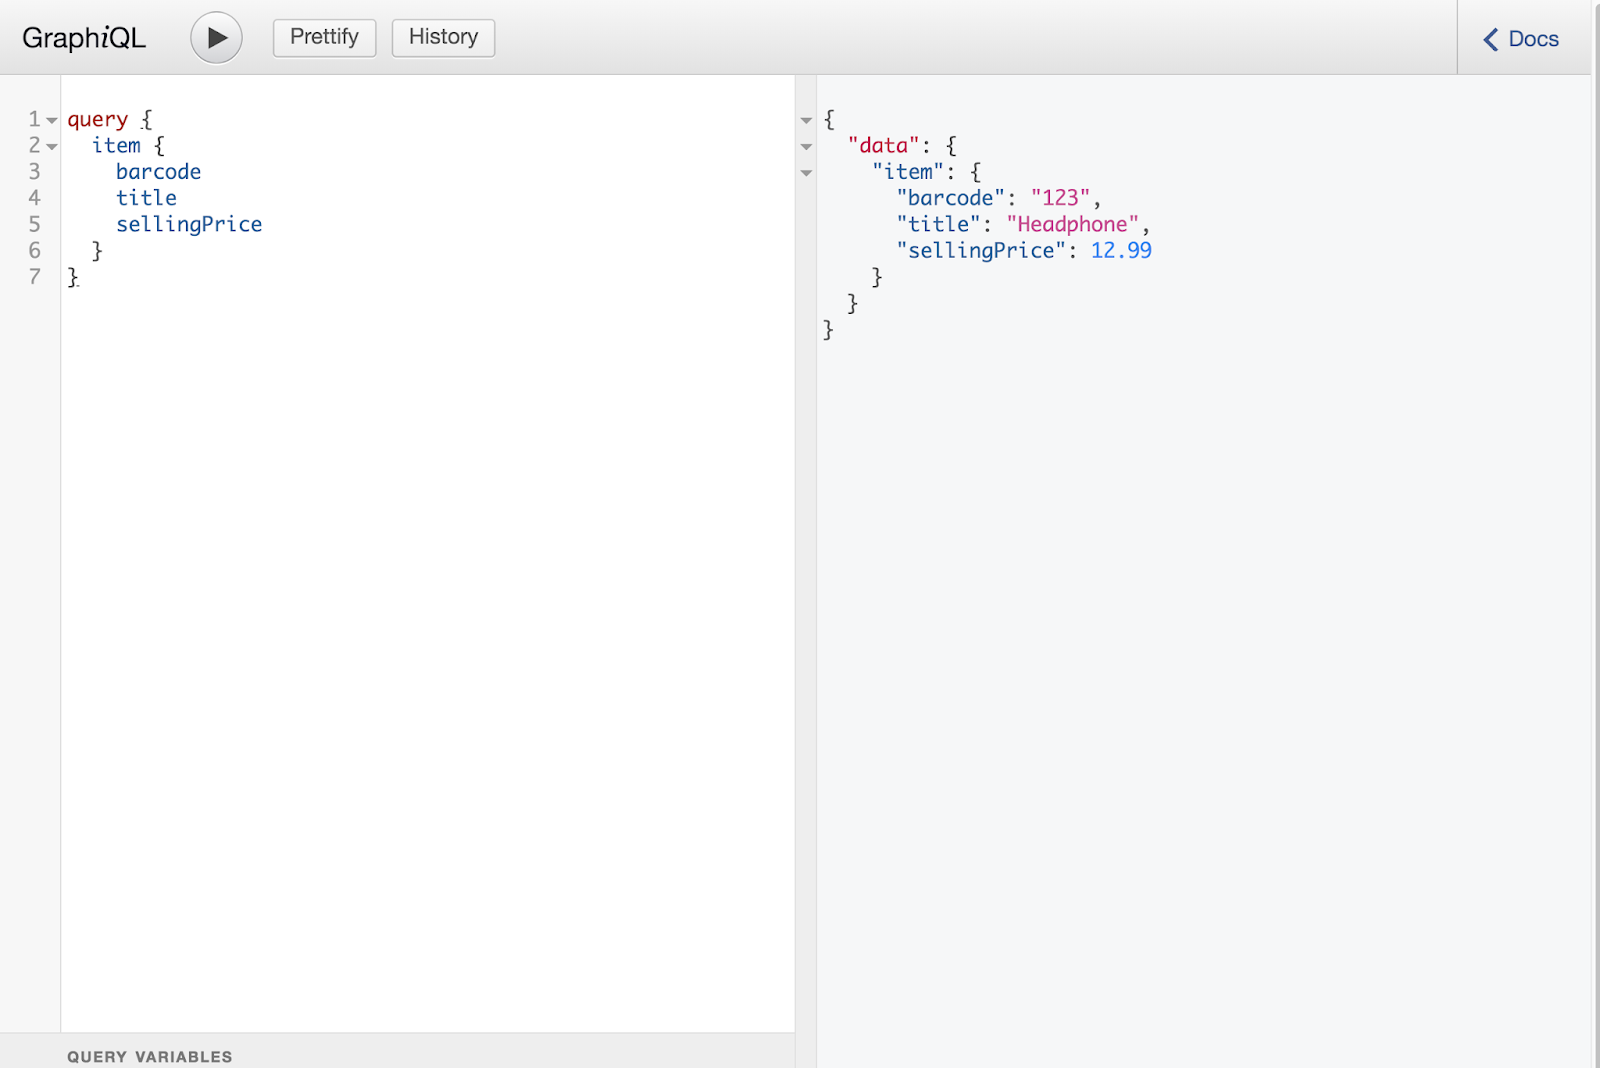
Task: Click the Prettify button
Action: 323,37
